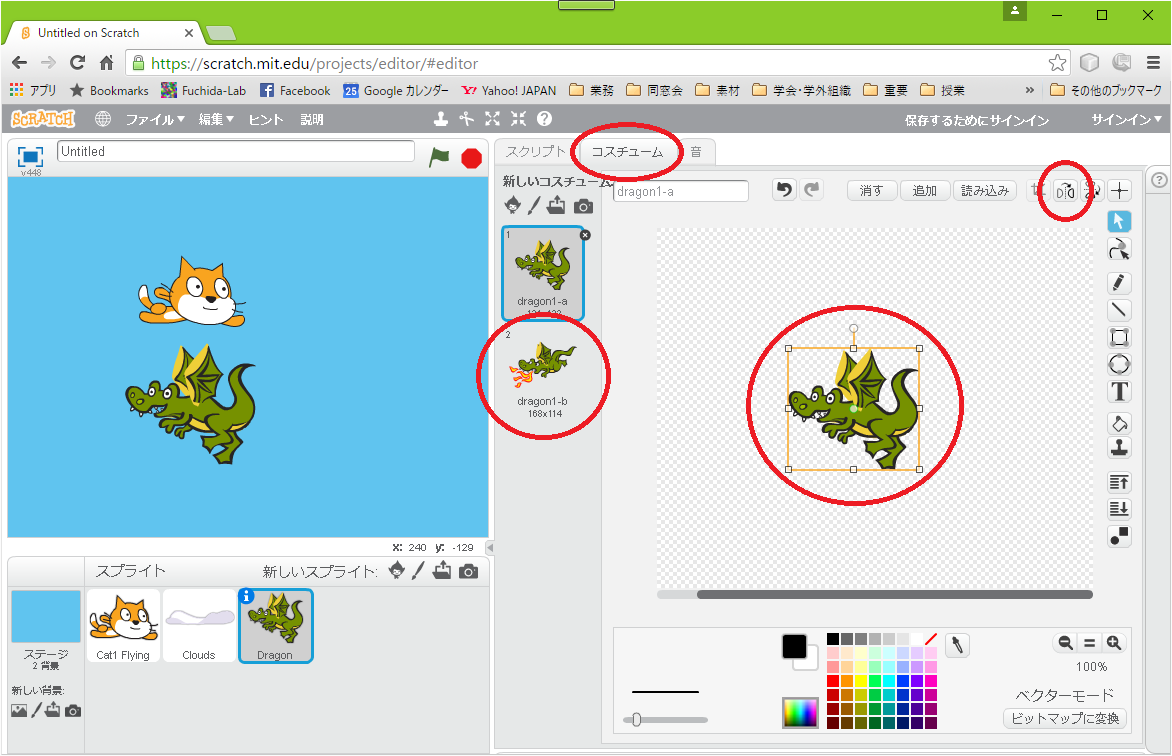Activate the eyedropper color picker tool
Screen dimensions: 1172x756
pyautogui.click(x=957, y=645)
